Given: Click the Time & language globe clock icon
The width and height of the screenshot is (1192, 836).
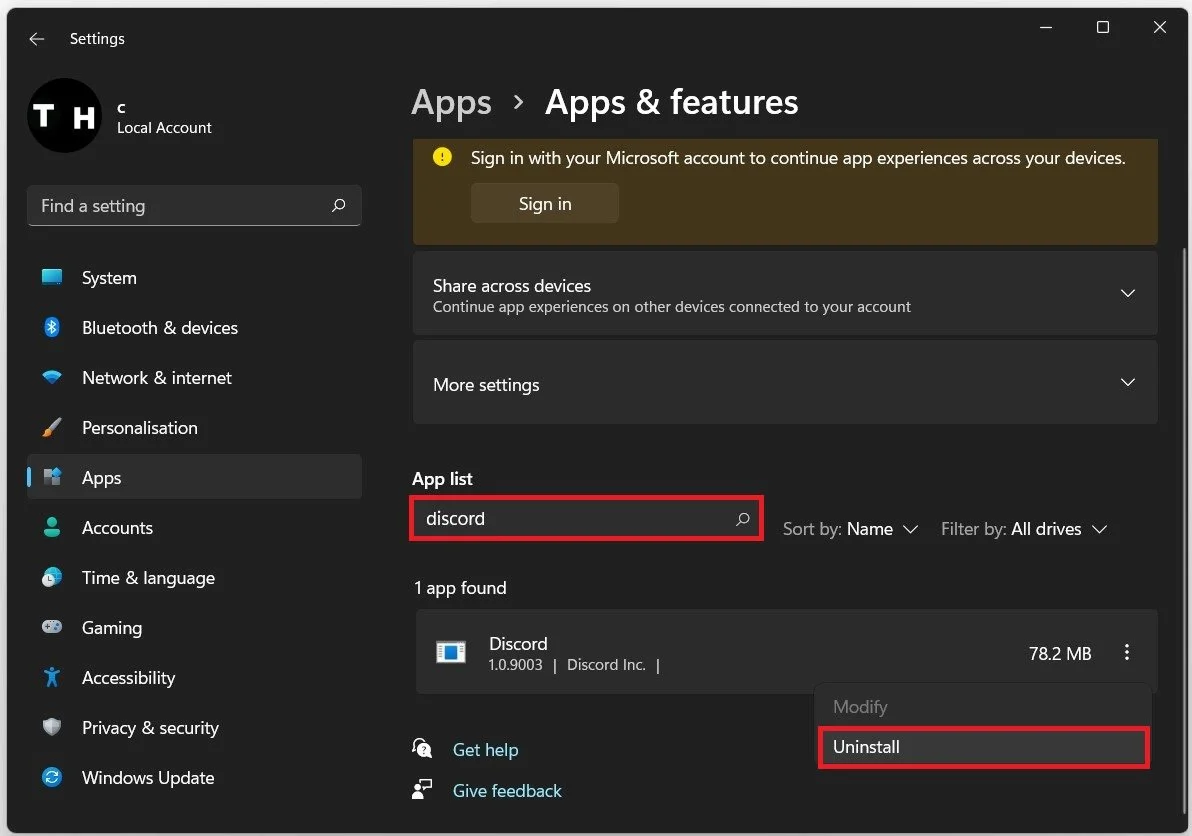Looking at the screenshot, I should (52, 578).
